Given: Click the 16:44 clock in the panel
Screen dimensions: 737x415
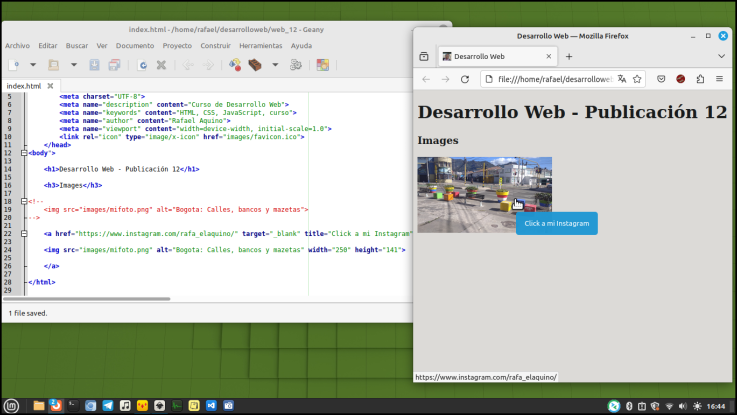Looking at the screenshot, I should tap(716, 406).
